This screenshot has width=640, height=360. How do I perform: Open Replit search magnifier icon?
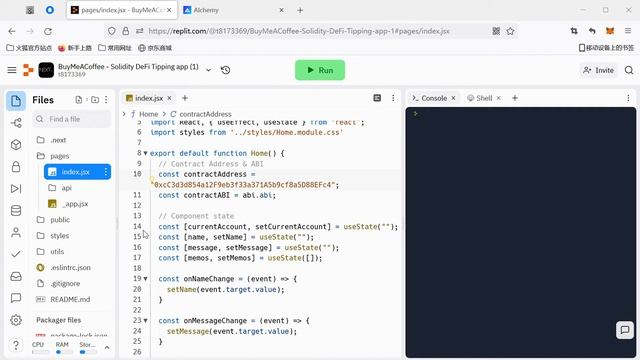tap(629, 70)
